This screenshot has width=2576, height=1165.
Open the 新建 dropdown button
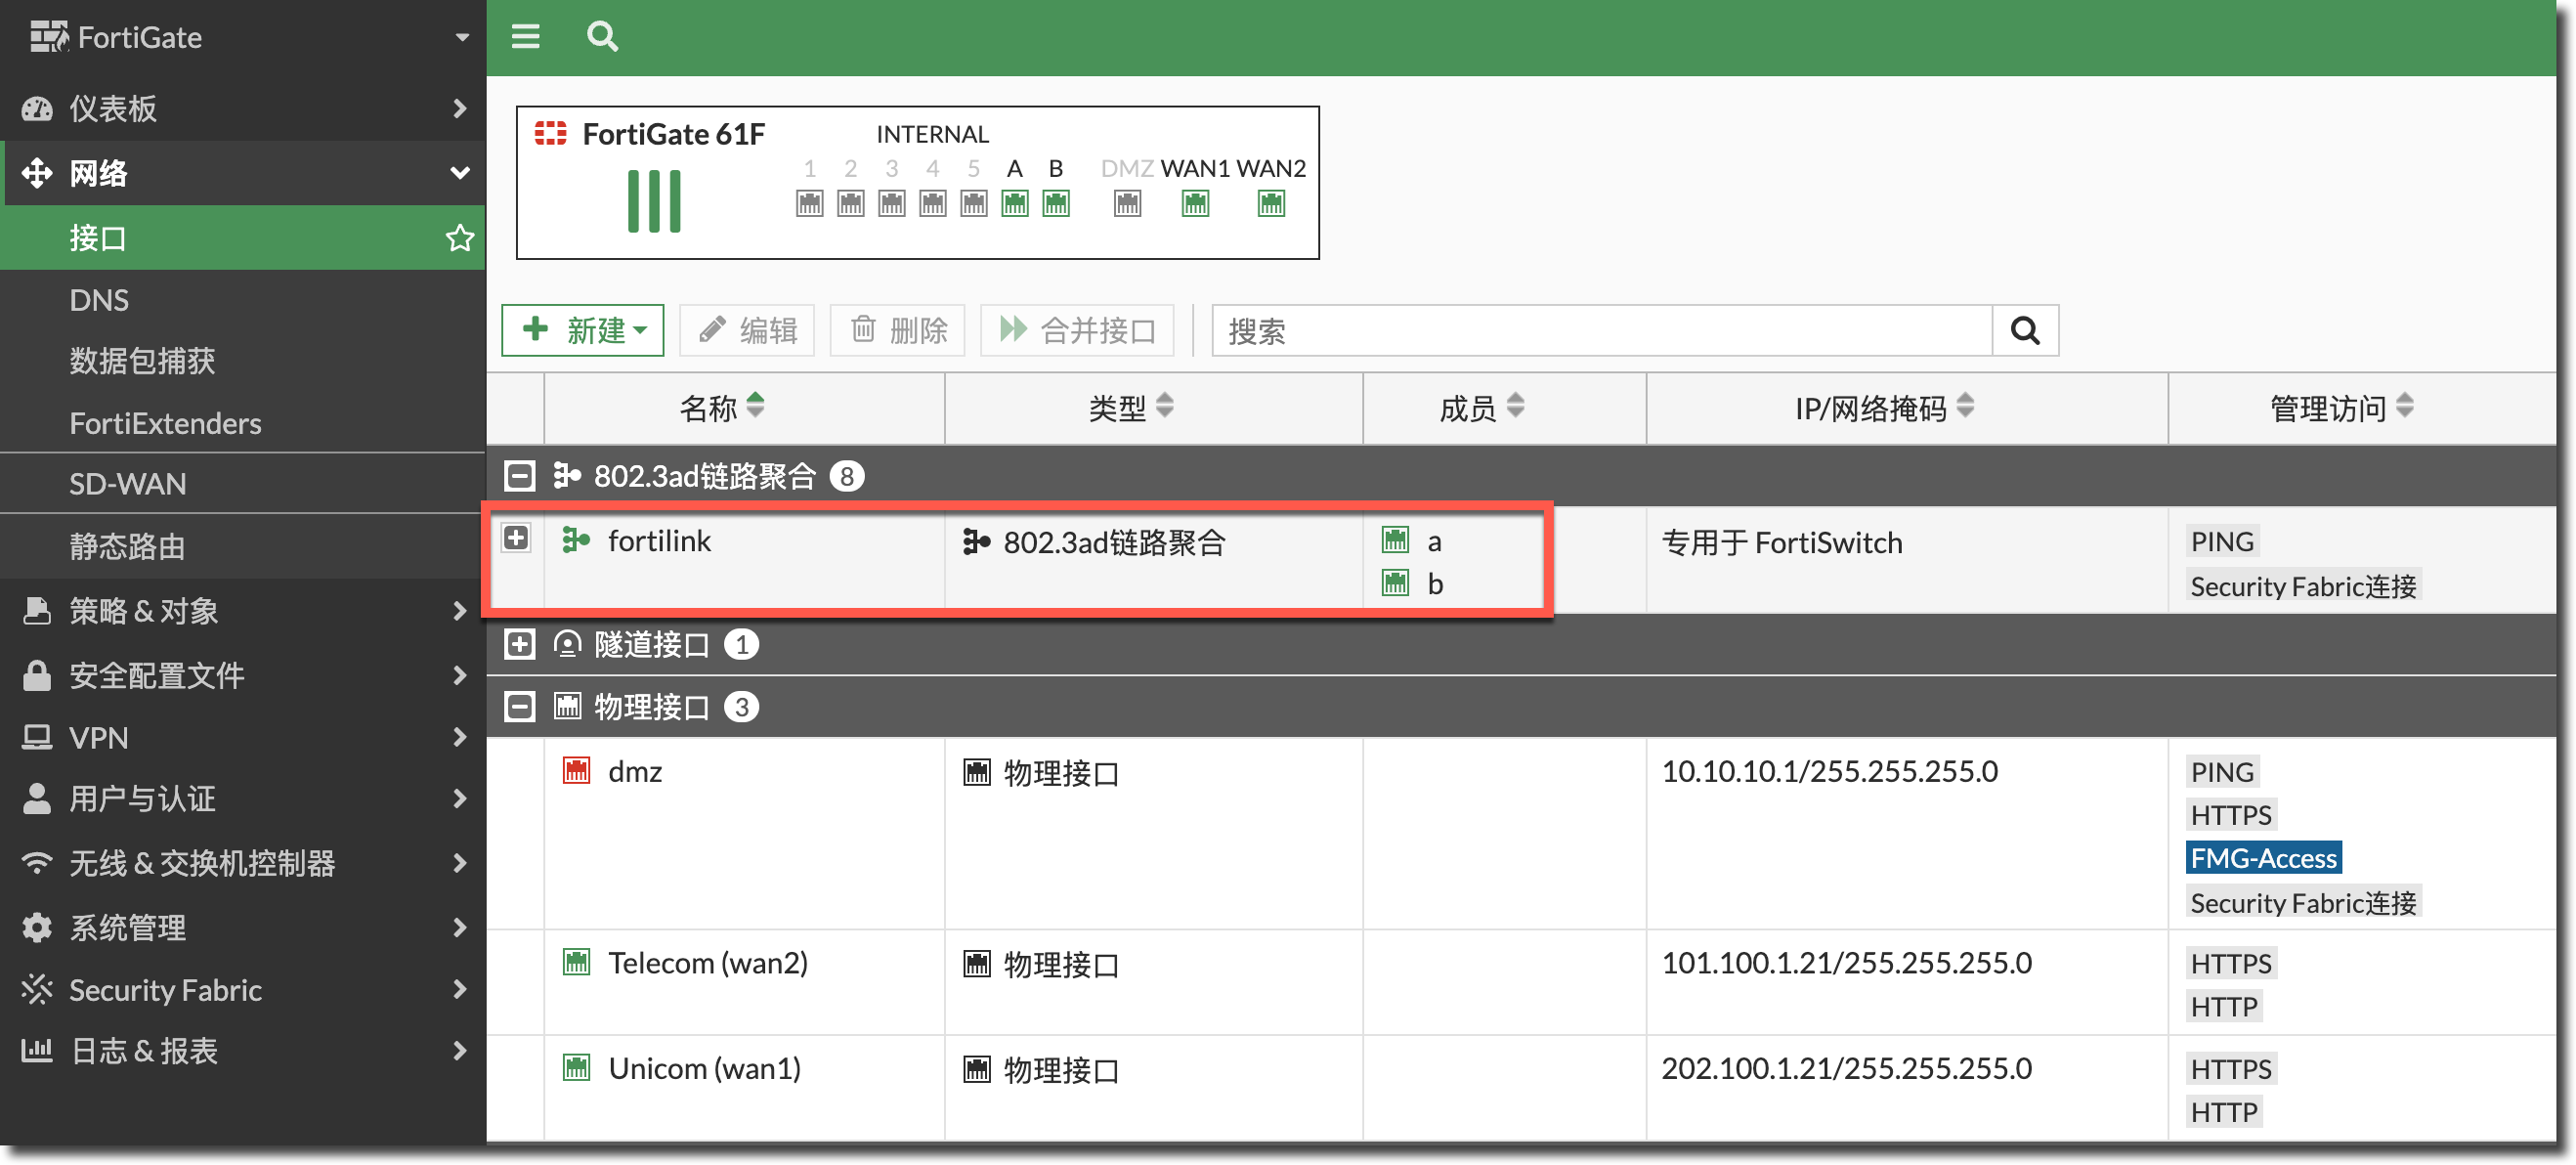coord(583,331)
